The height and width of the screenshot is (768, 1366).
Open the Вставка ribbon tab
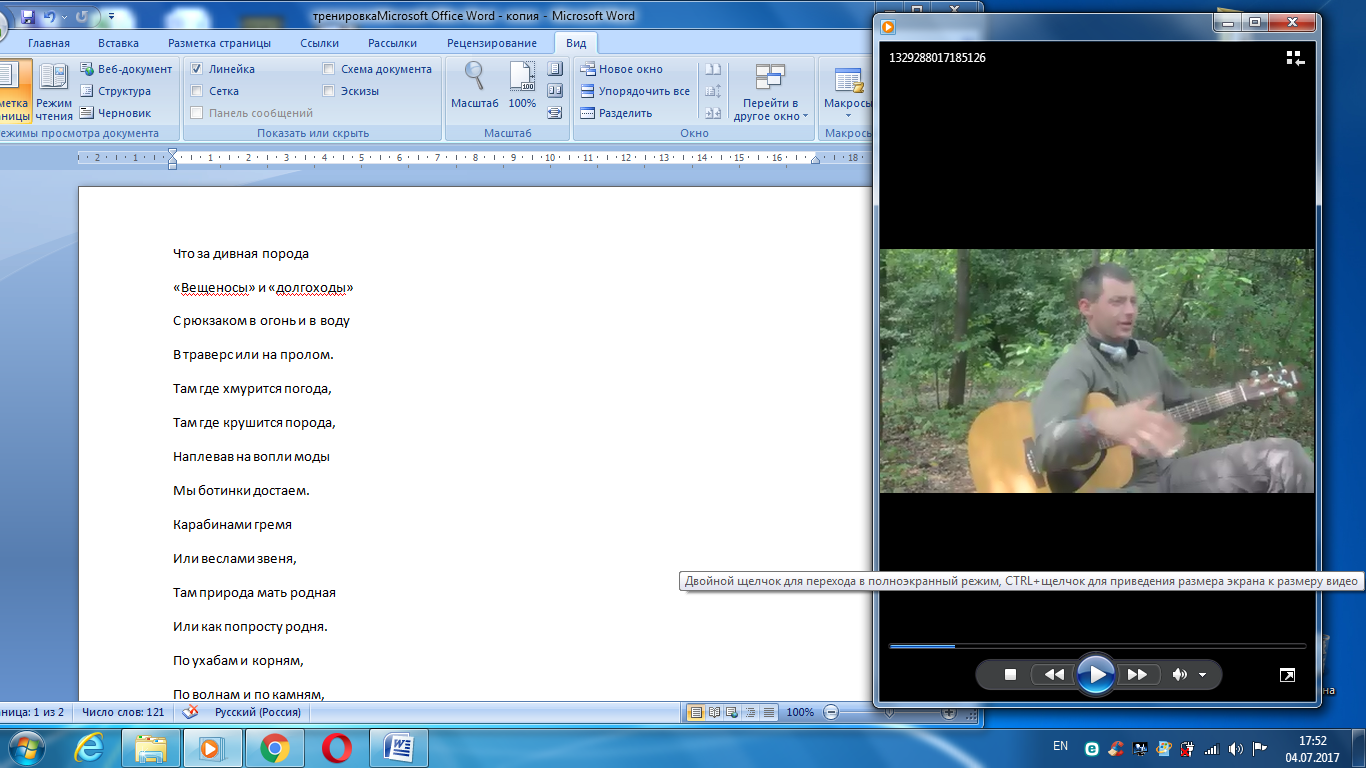pos(119,43)
